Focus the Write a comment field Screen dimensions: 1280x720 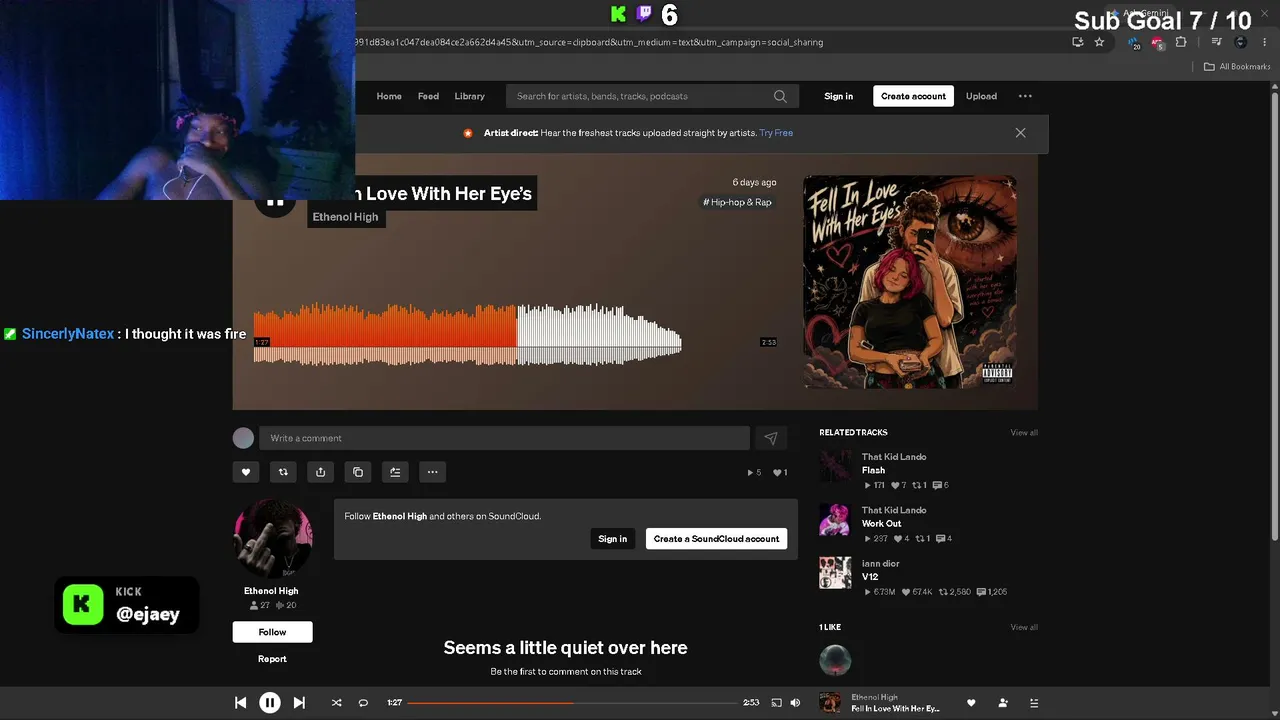[x=504, y=438]
